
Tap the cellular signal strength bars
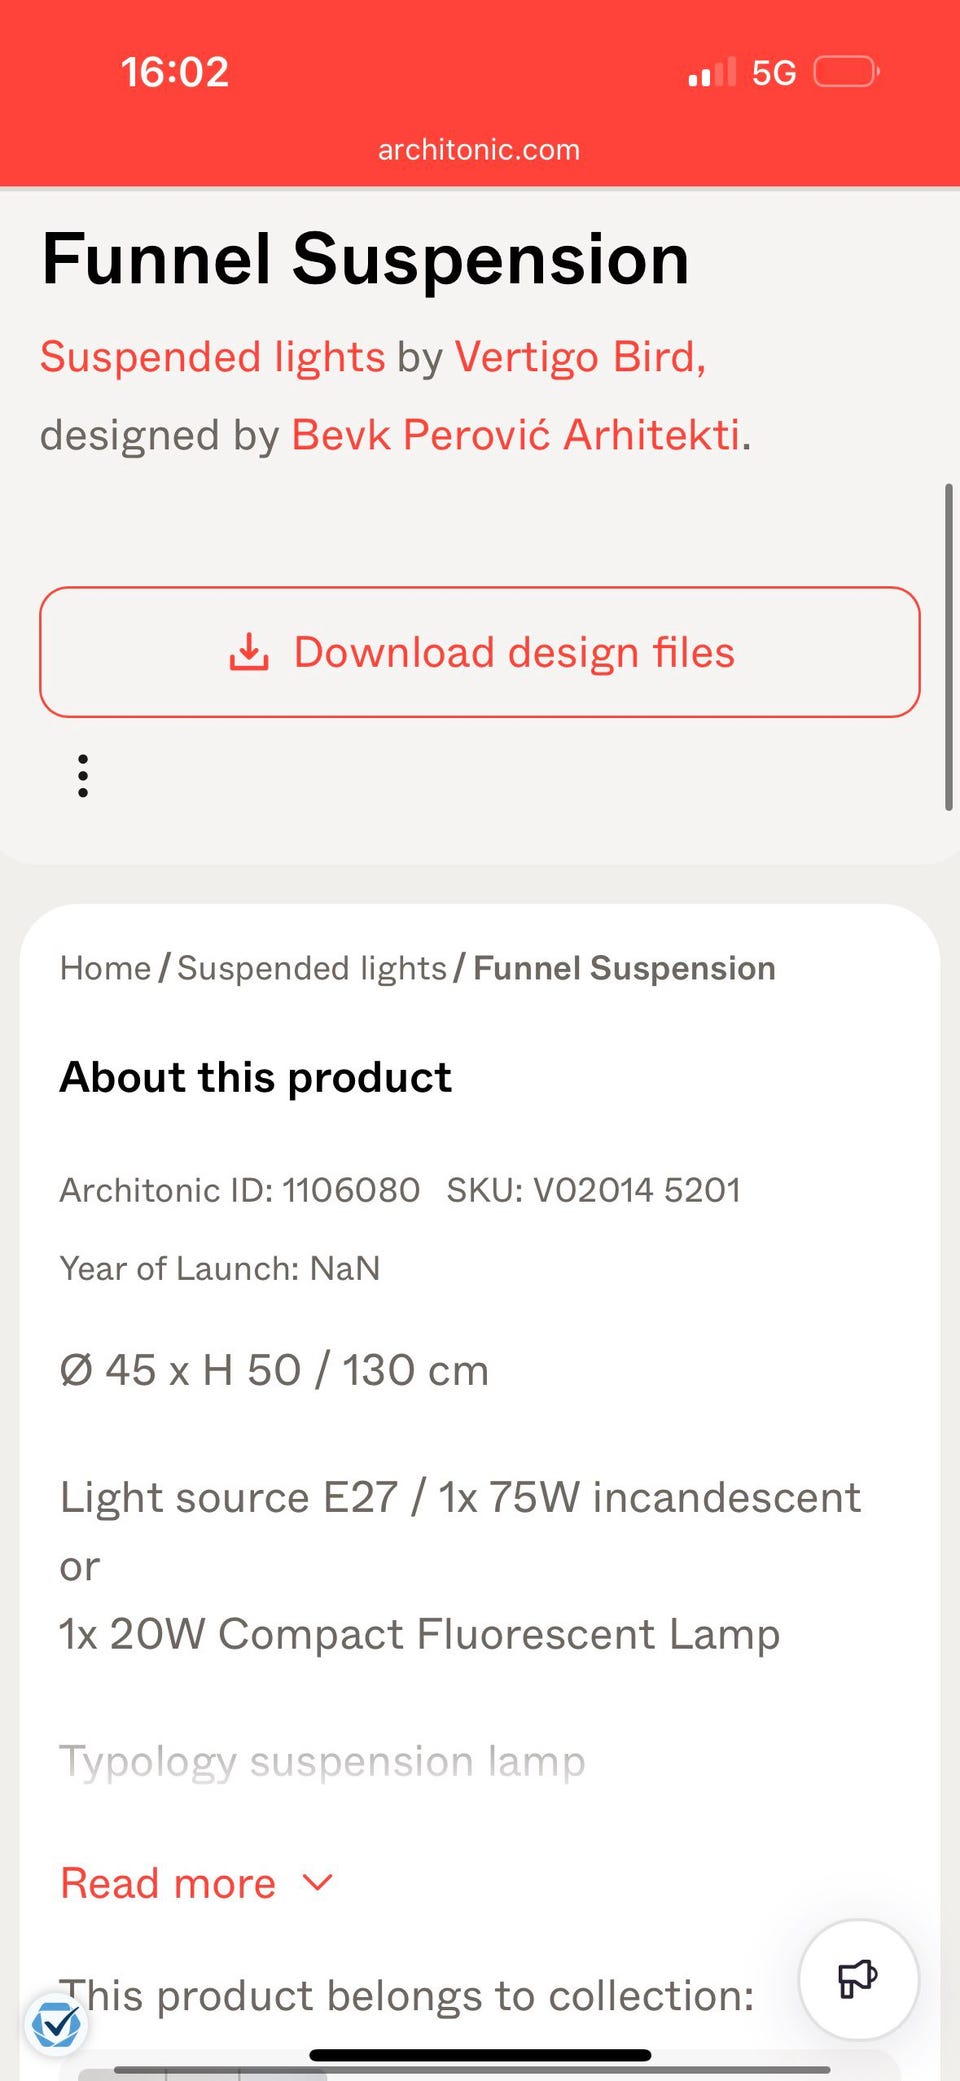[x=712, y=73]
